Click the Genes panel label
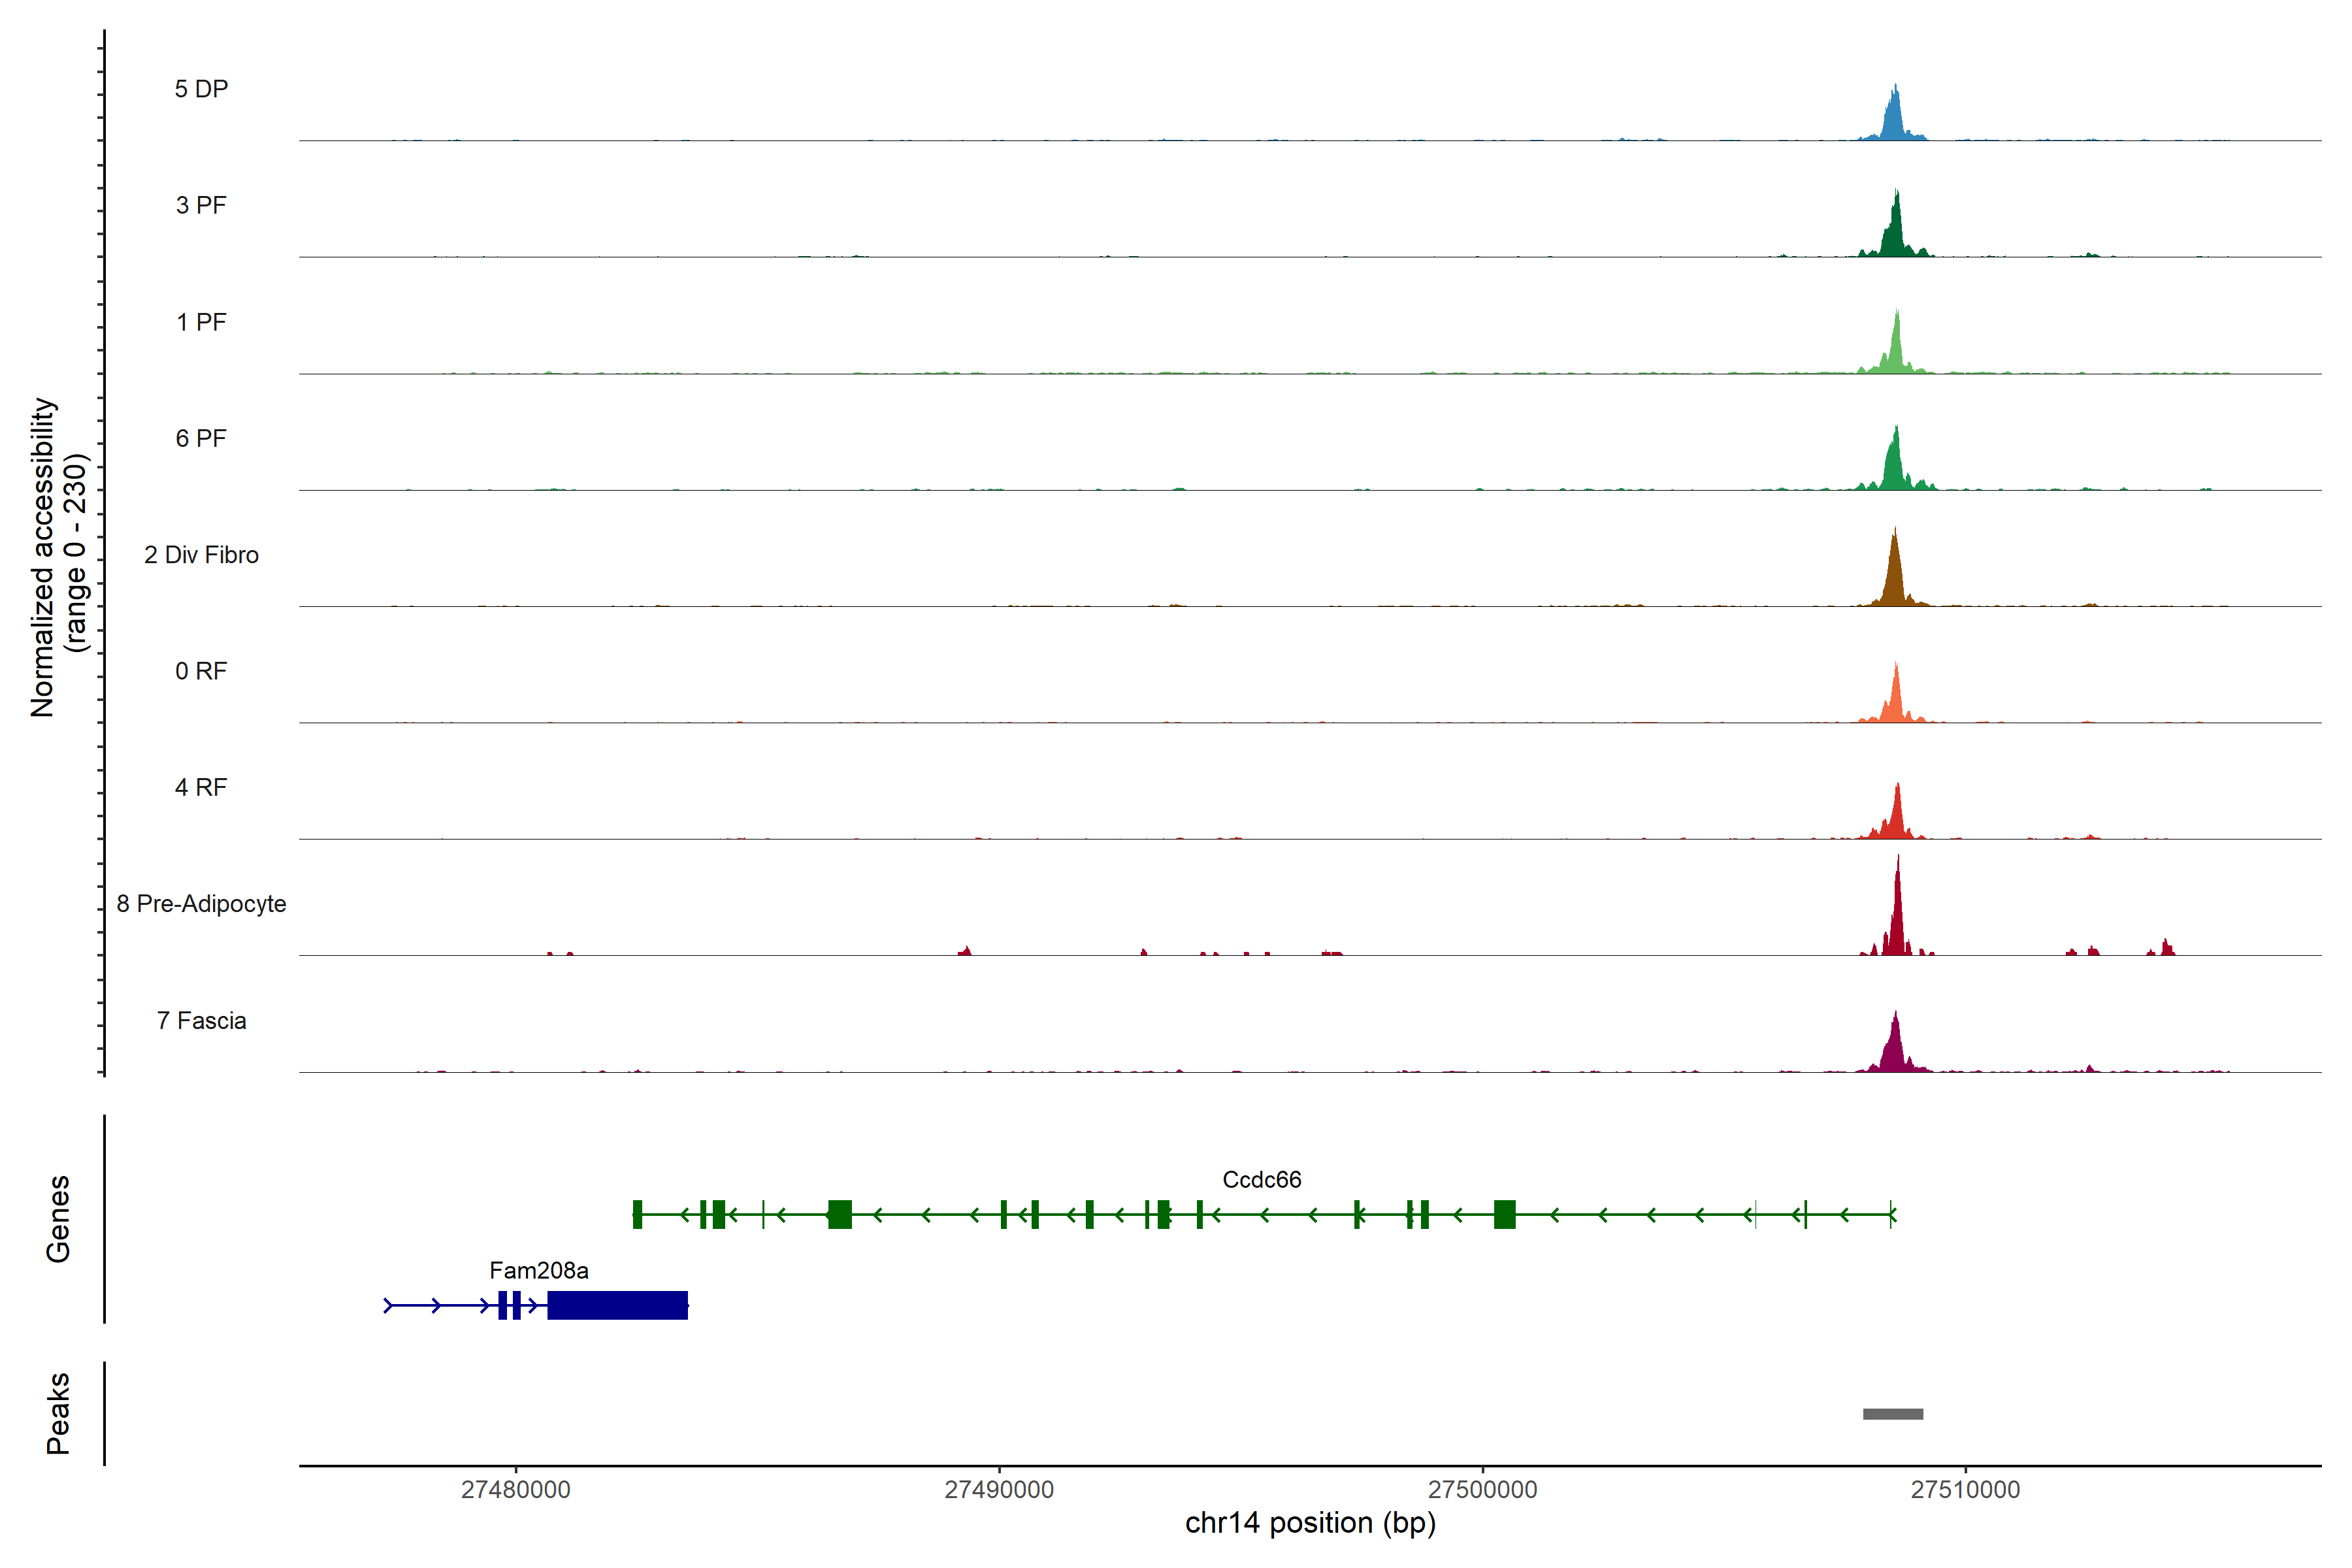 pos(58,1218)
